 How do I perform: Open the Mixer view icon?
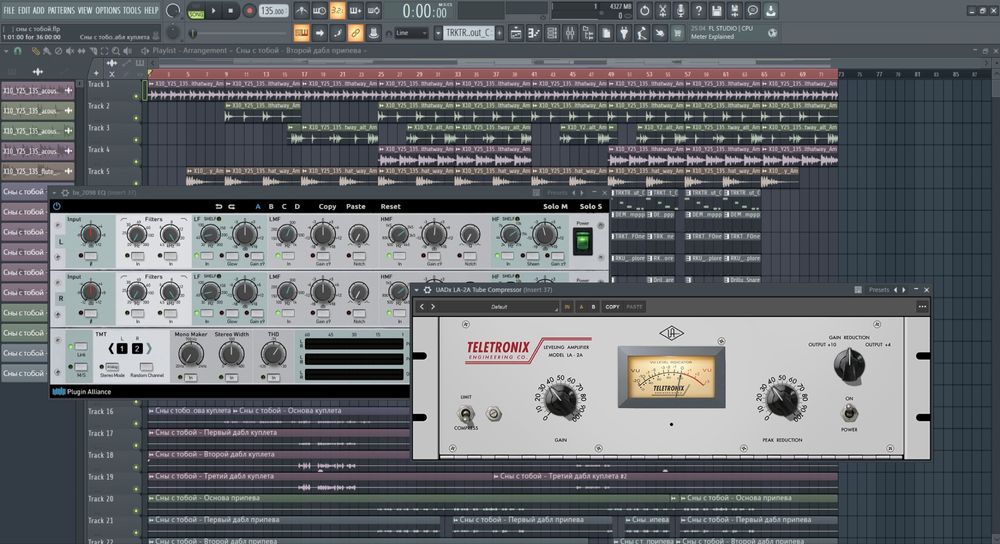[570, 33]
